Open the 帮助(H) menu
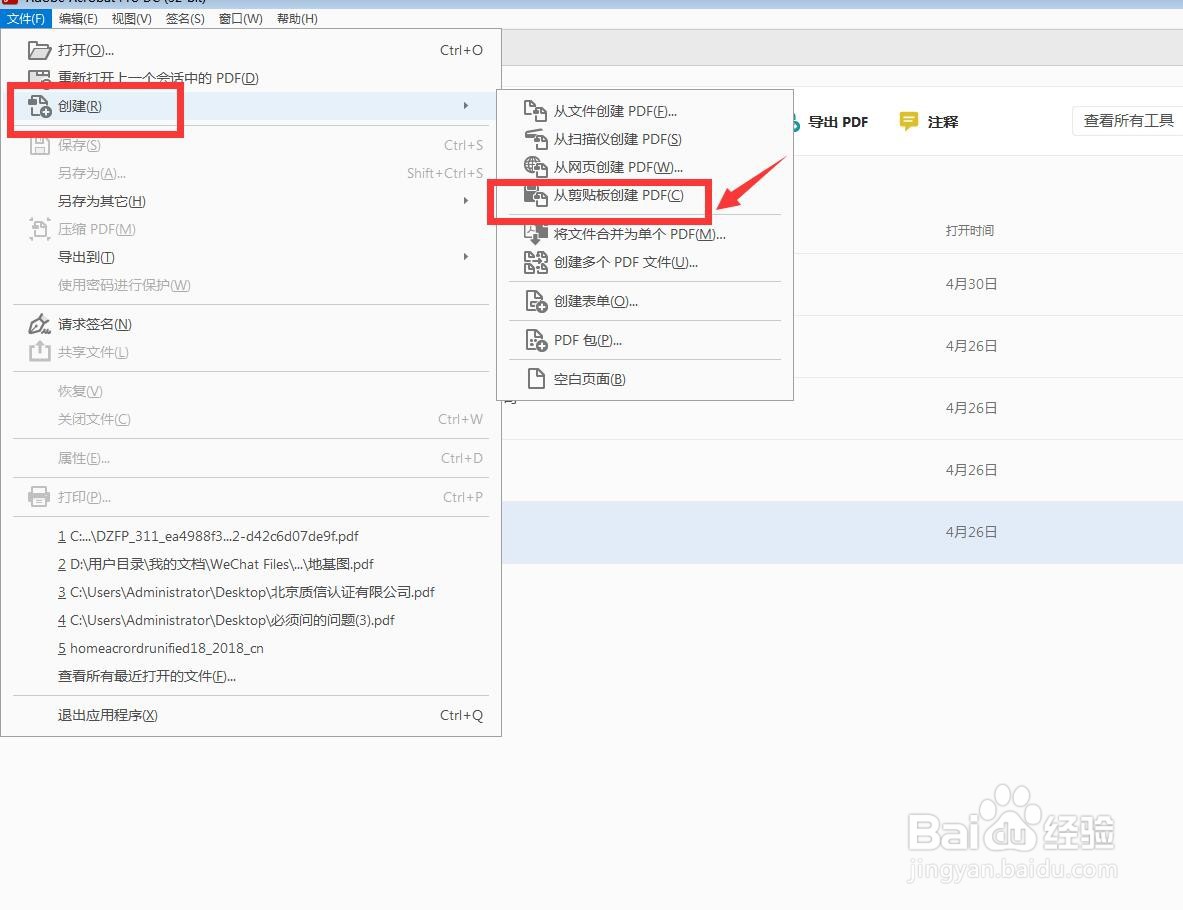 click(x=297, y=18)
